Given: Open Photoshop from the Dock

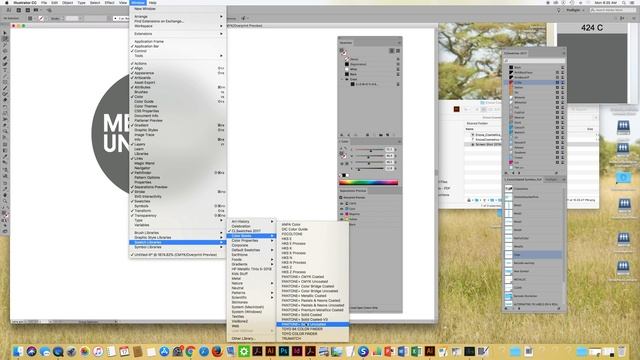Looking at the screenshot, I should click(284, 351).
